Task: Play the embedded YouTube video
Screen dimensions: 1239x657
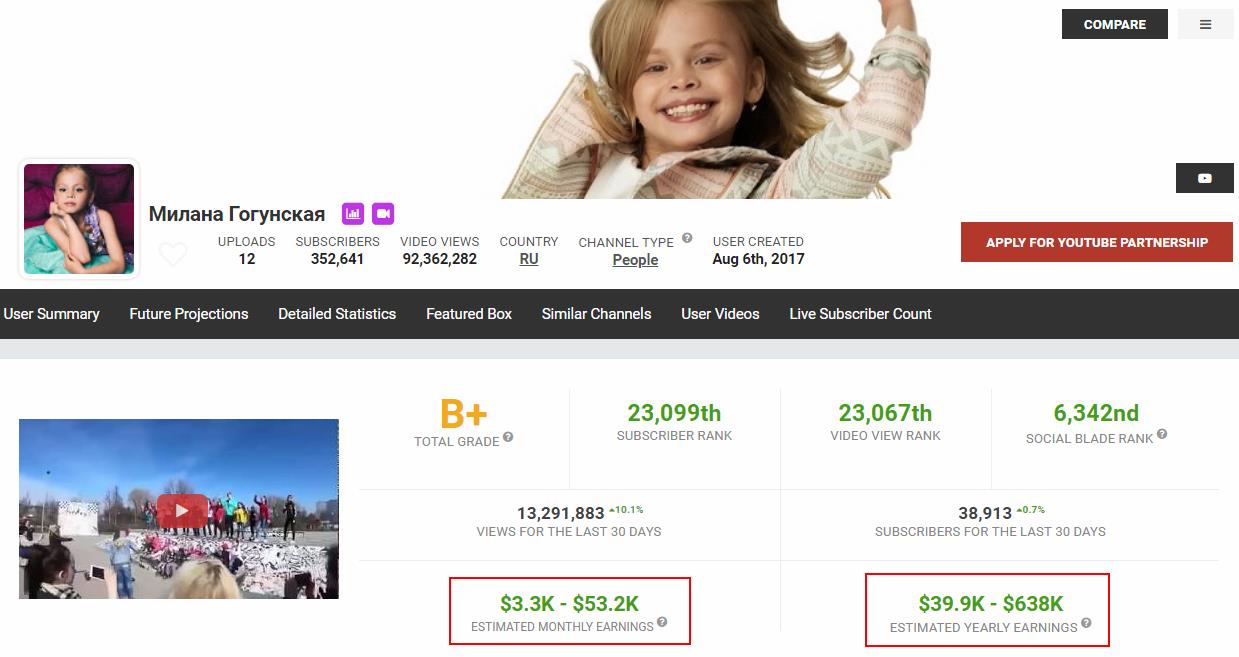Action: (x=181, y=510)
